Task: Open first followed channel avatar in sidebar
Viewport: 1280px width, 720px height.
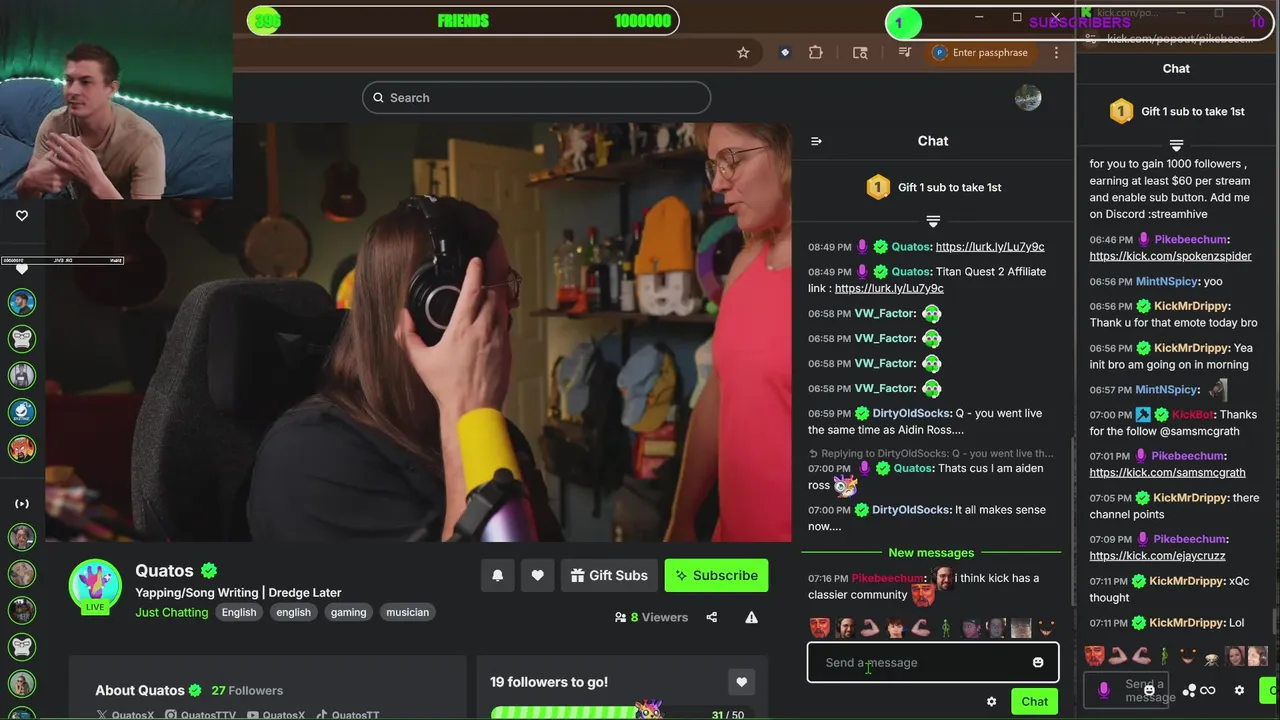Action: (22, 302)
